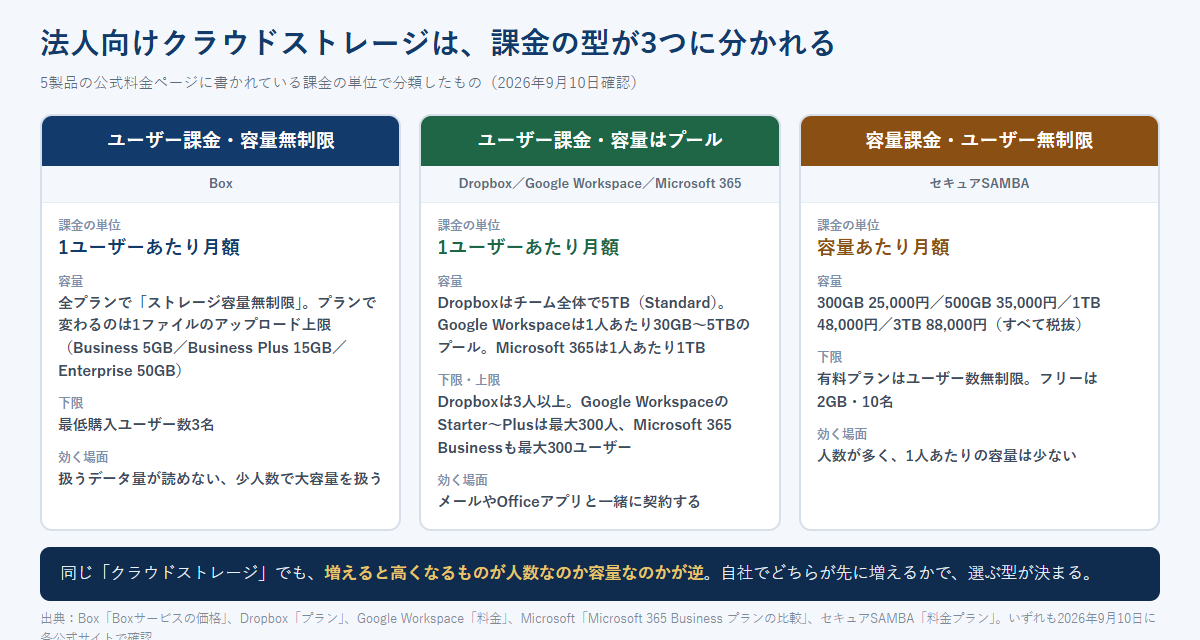Click the 課金の単位 label in the セキュアSAMBA card
Screen dimensions: 1200x640
pos(848,225)
